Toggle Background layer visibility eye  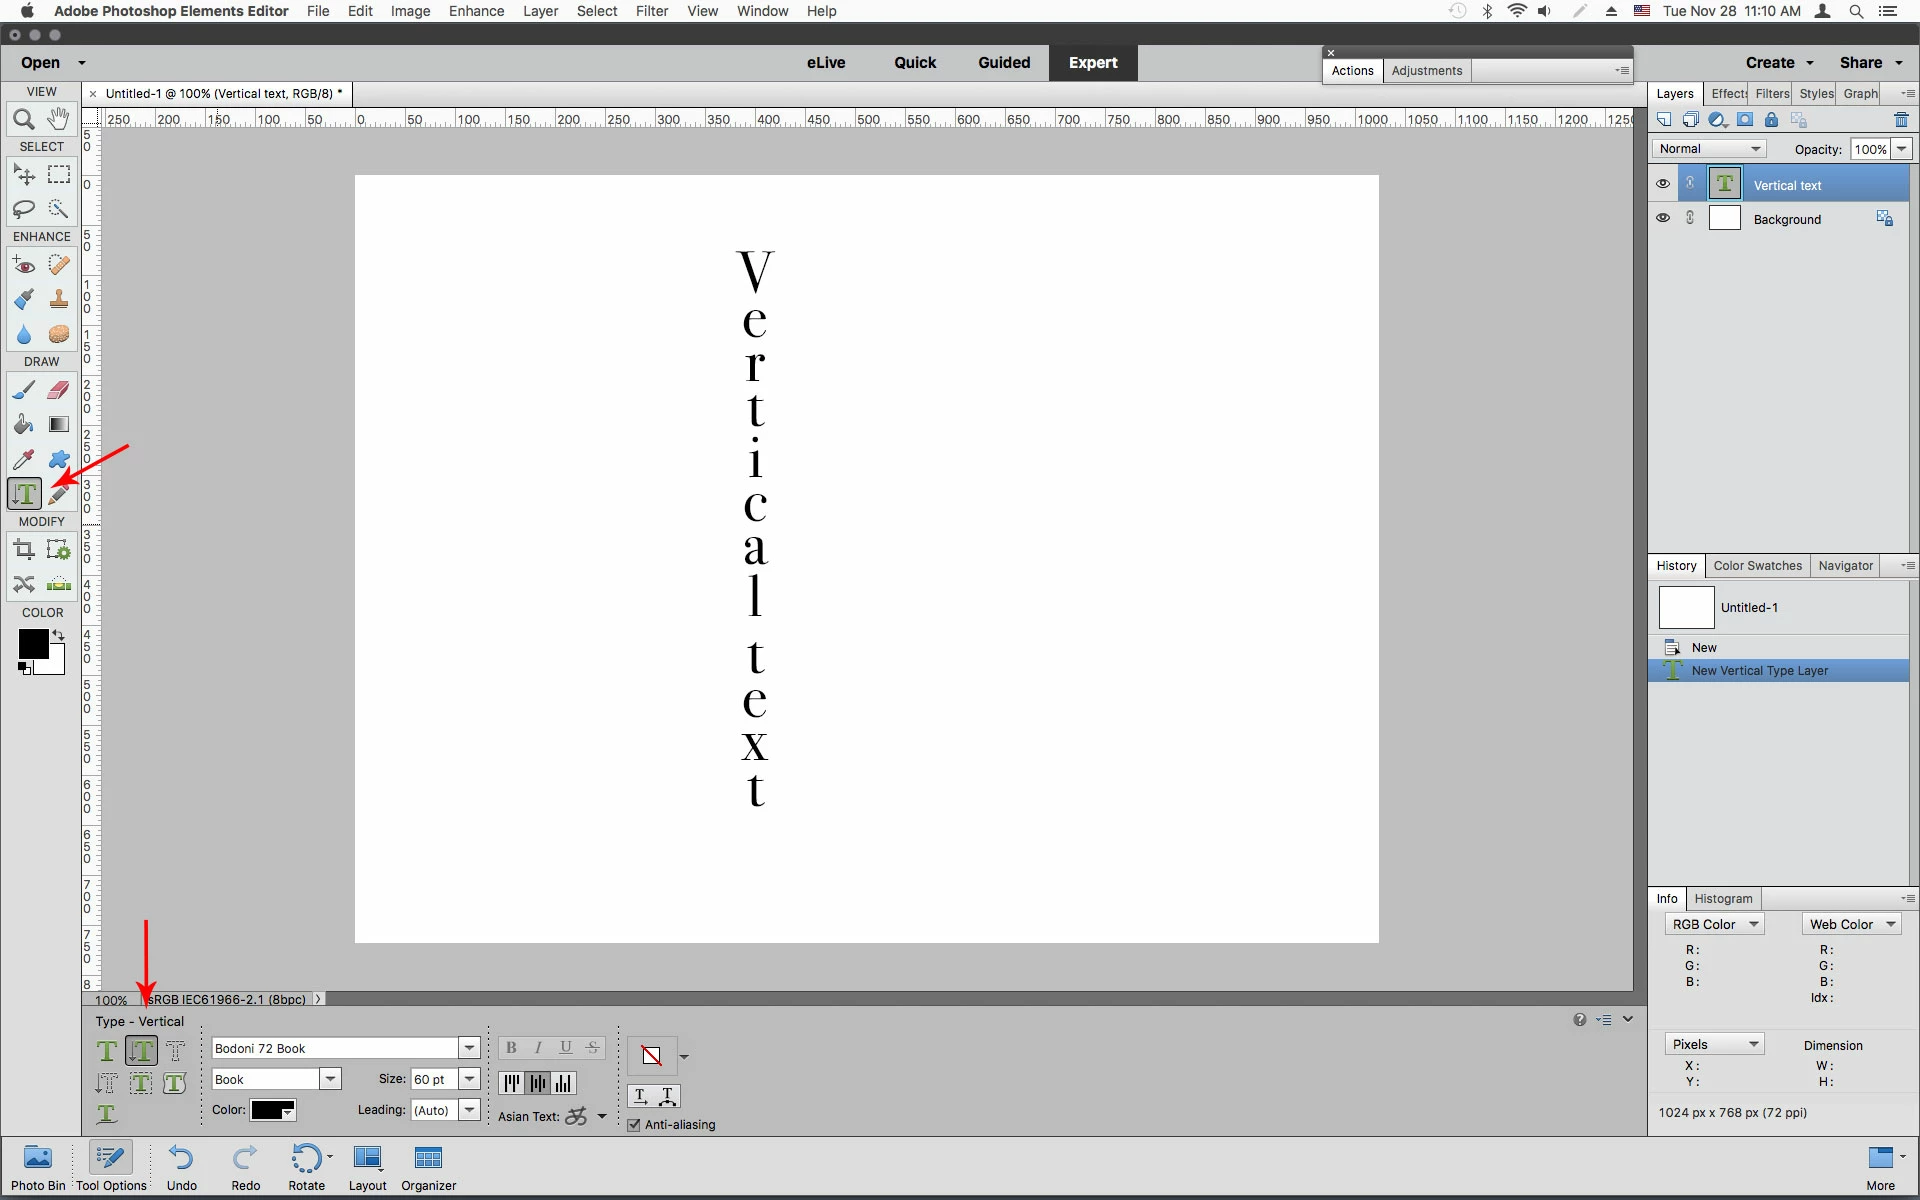click(x=1662, y=218)
